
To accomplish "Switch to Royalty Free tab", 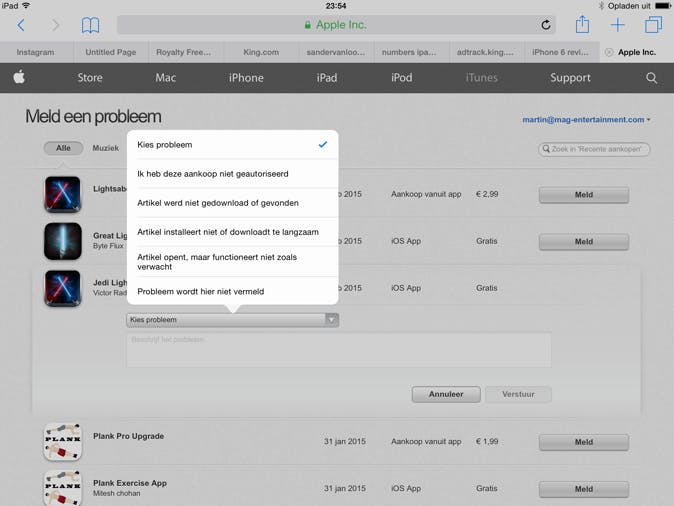I will point(184,52).
